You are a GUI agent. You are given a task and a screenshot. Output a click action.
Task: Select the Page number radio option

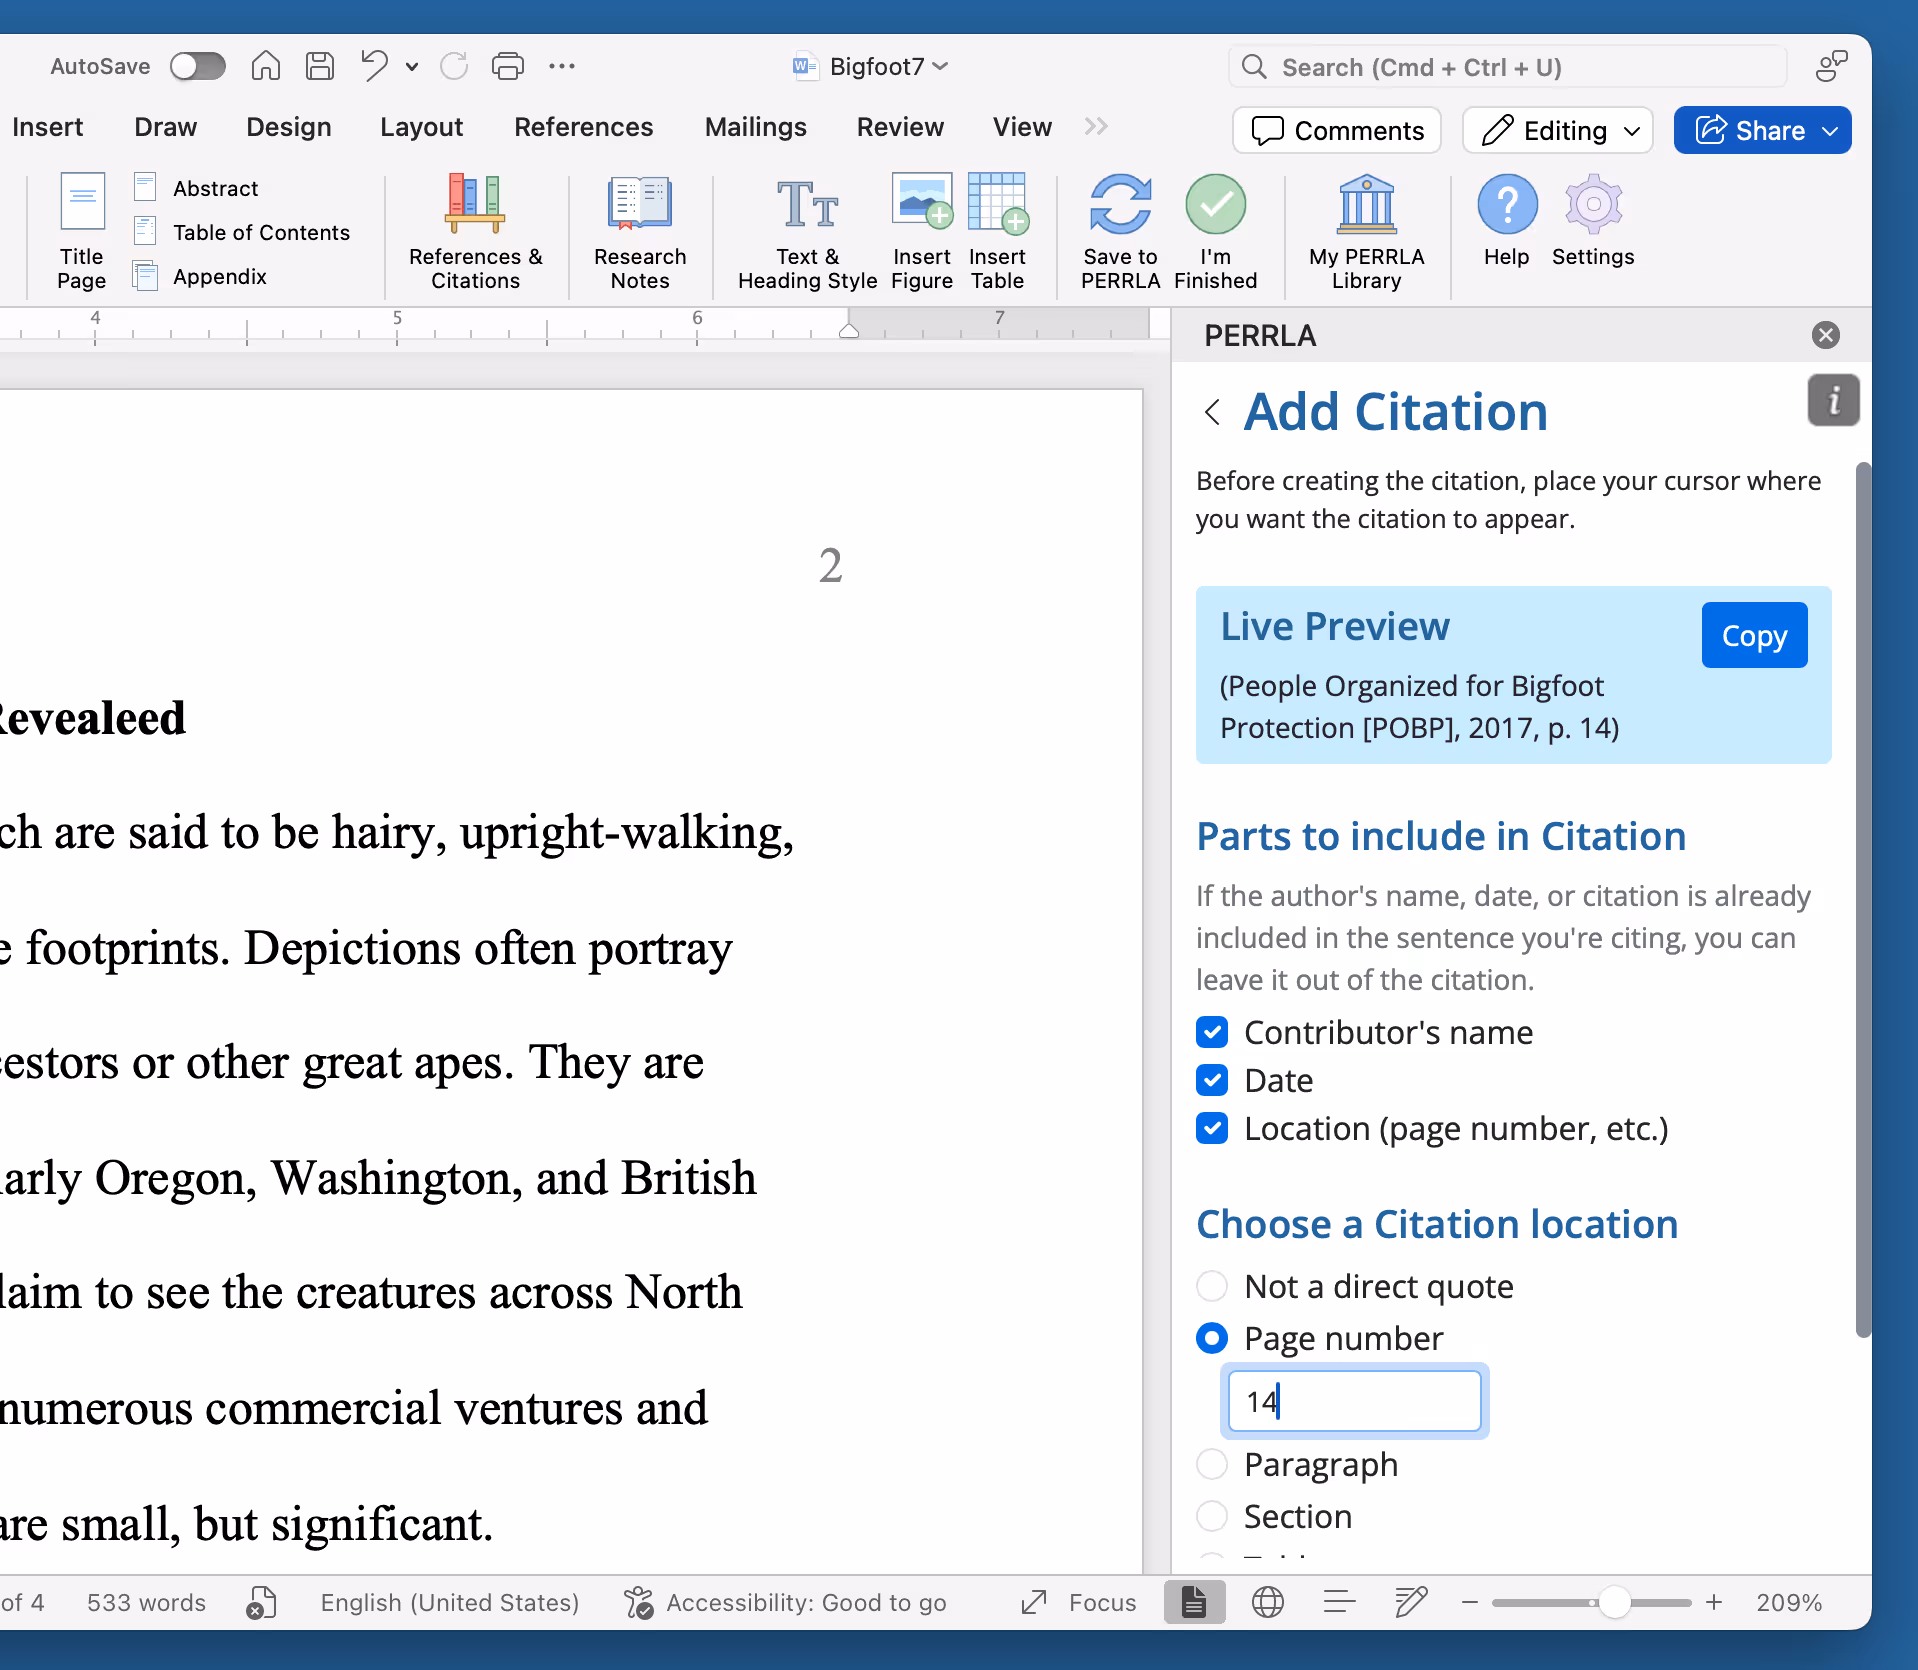pyautogui.click(x=1212, y=1338)
